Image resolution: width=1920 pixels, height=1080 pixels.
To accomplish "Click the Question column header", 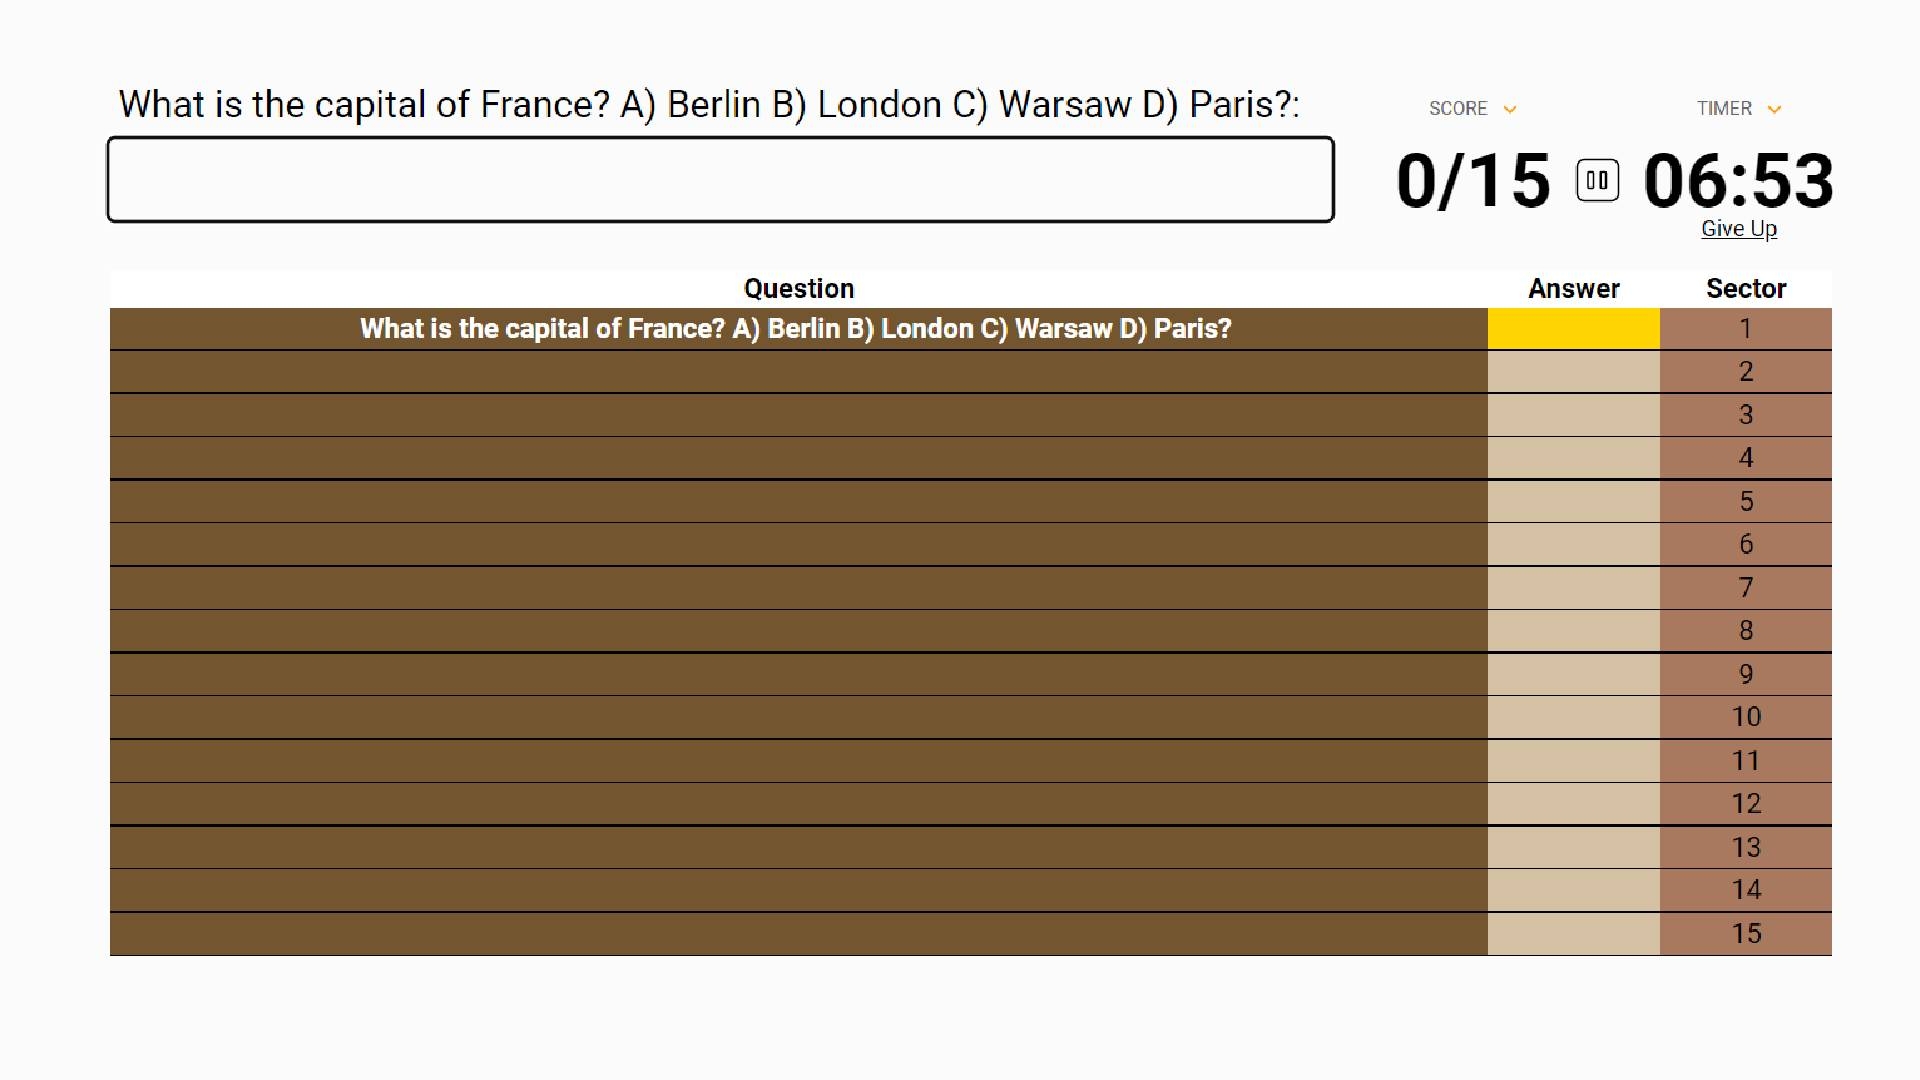I will 798,289.
